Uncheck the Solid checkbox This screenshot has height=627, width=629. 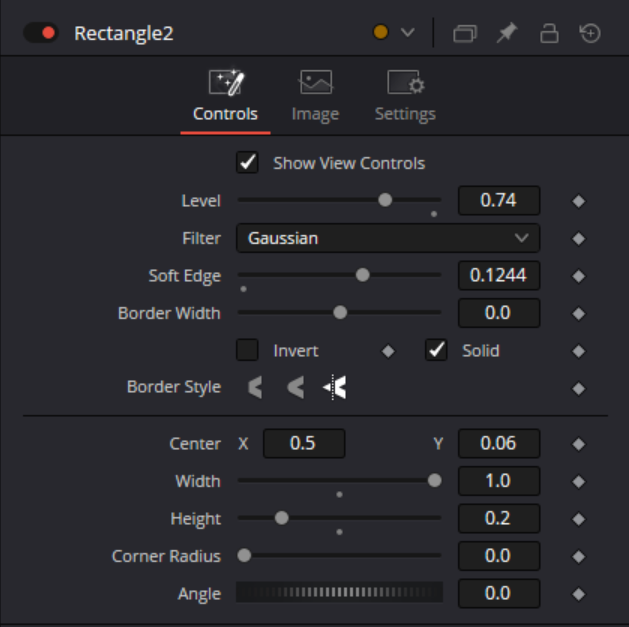[x=436, y=351]
